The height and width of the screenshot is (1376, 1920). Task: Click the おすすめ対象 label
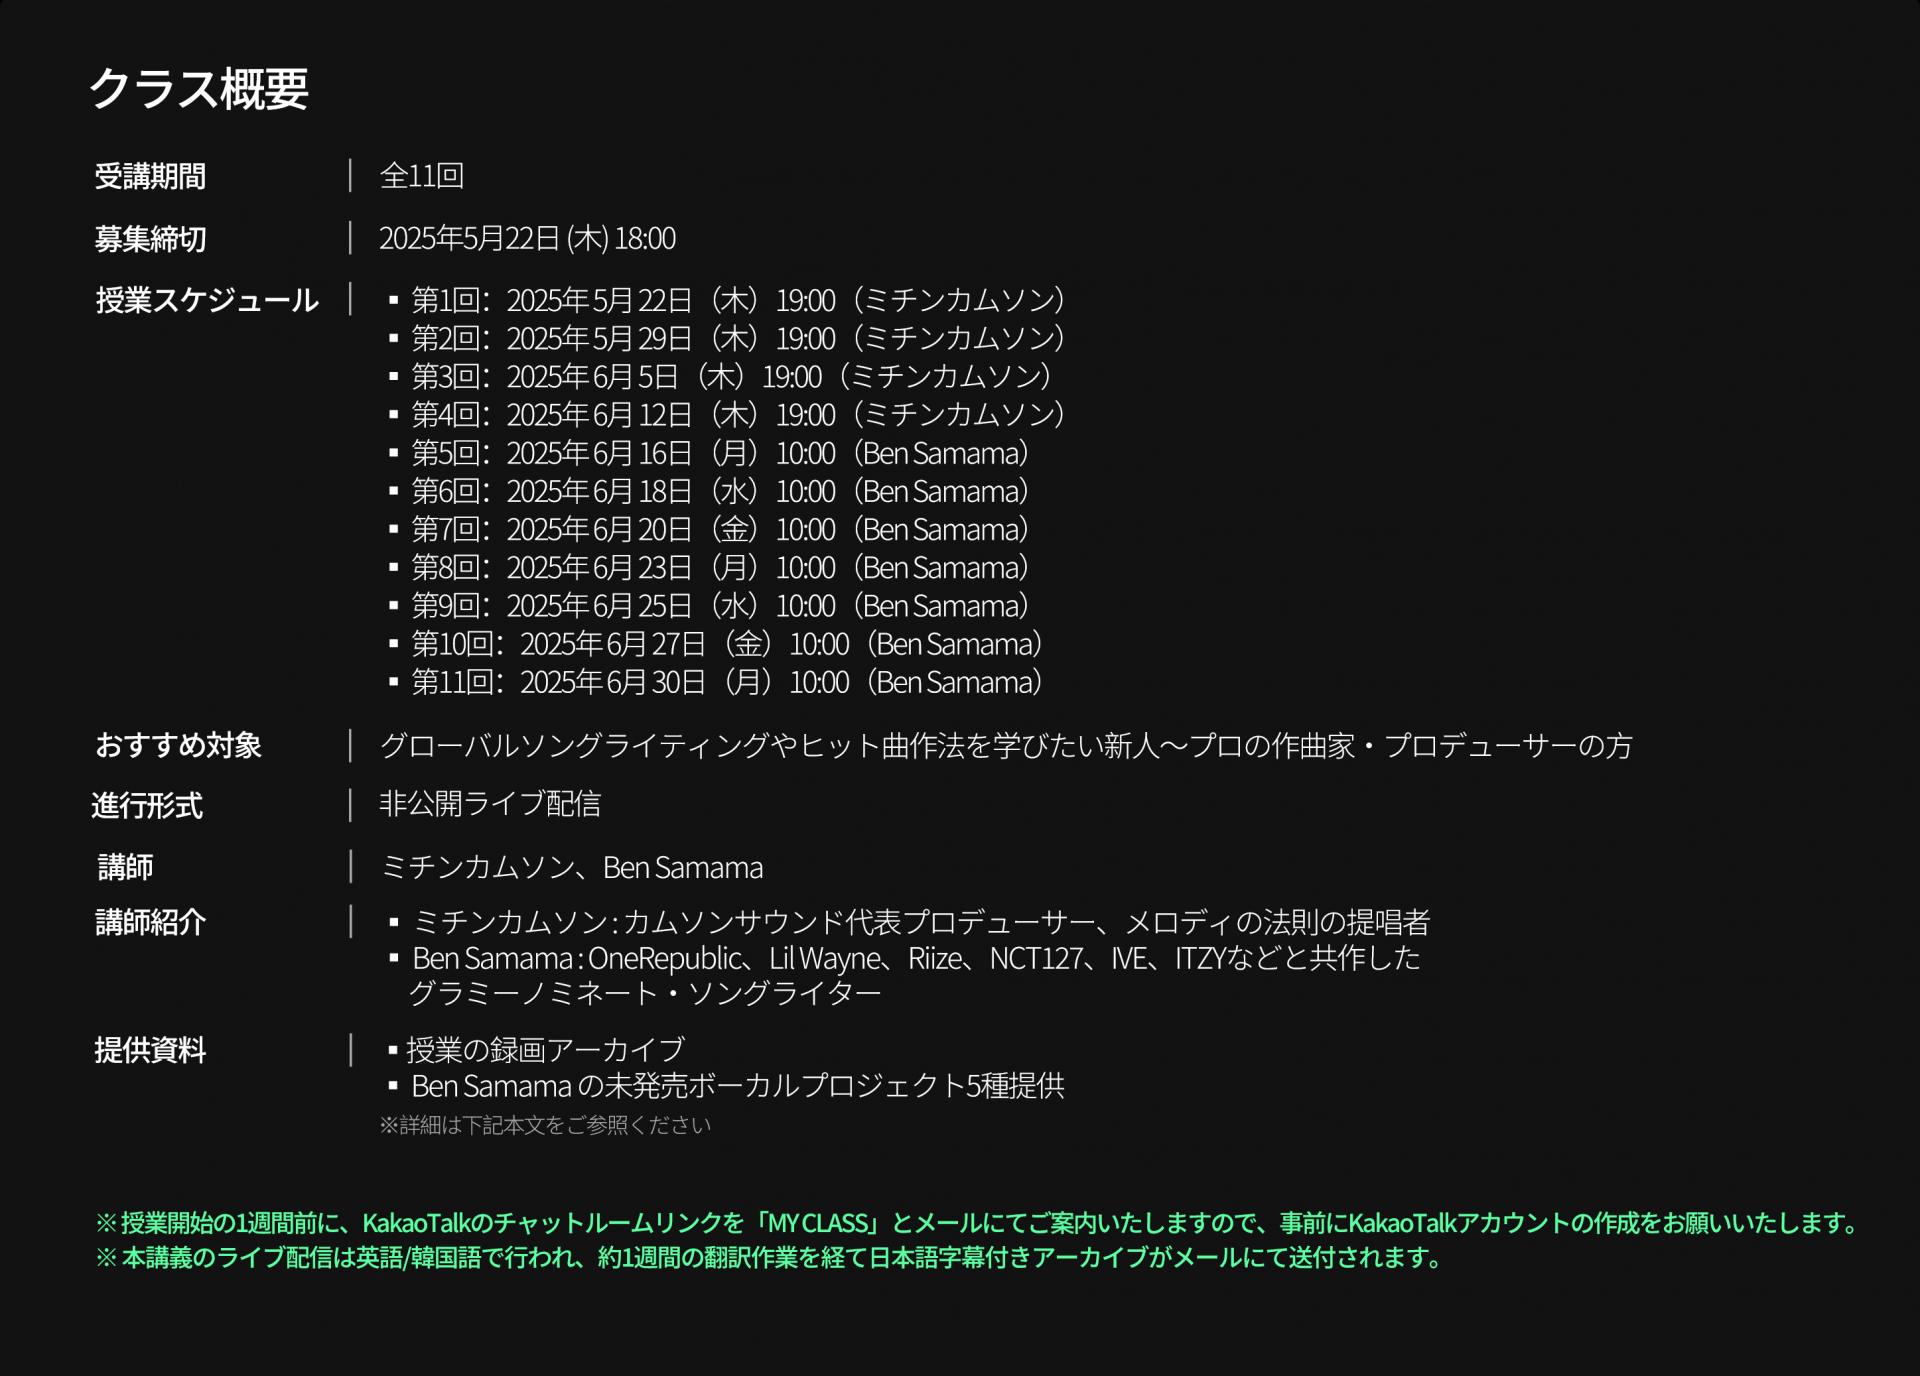(178, 745)
